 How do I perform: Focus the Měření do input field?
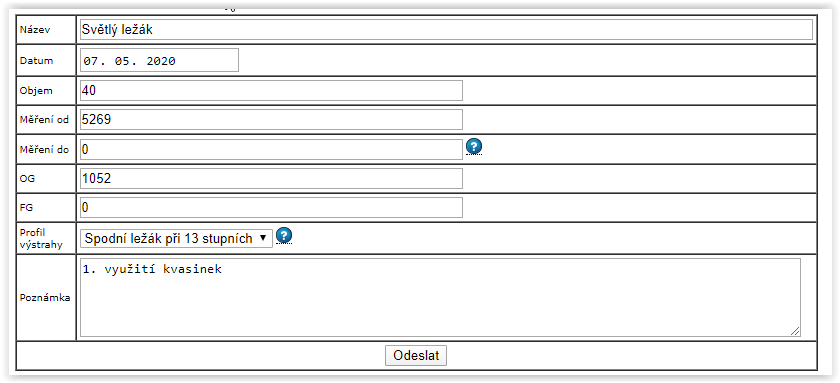pos(271,149)
